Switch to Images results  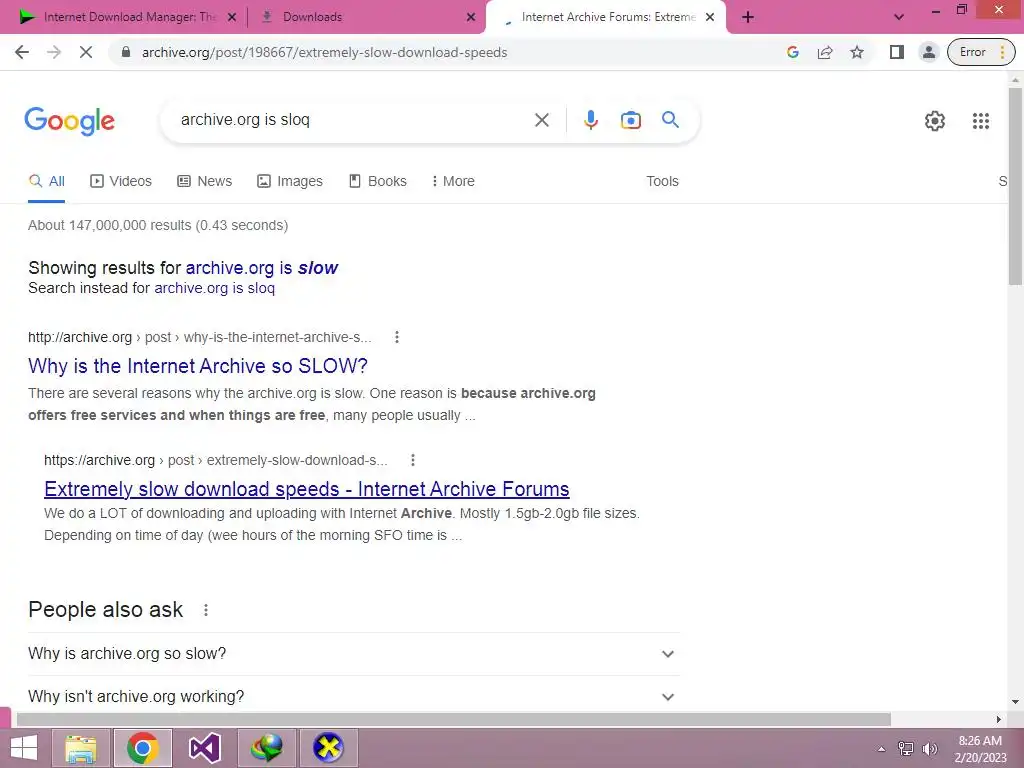(290, 182)
